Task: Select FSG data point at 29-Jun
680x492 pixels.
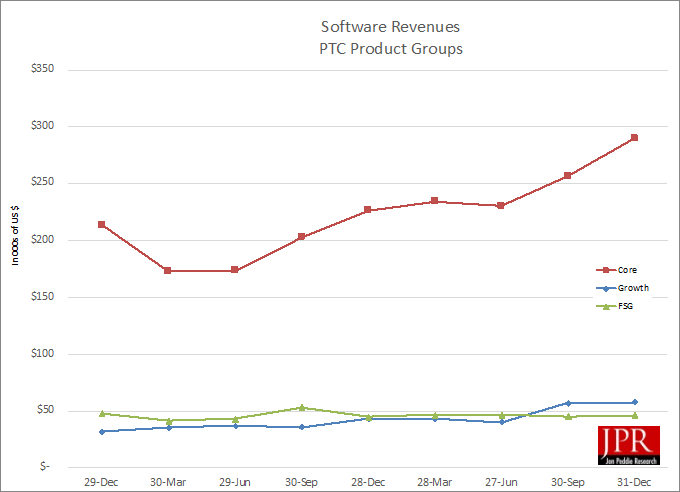Action: (x=235, y=419)
